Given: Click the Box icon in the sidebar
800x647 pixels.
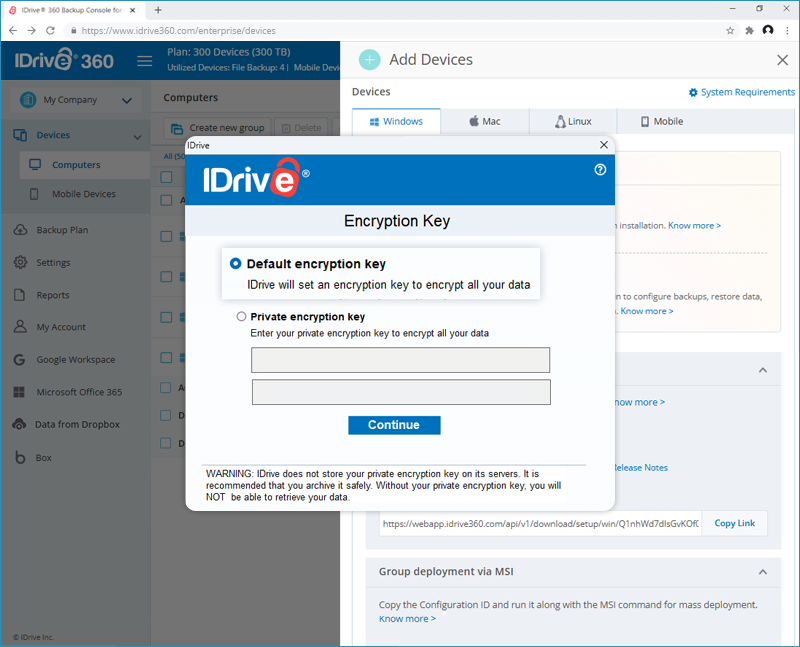Looking at the screenshot, I should (20, 457).
